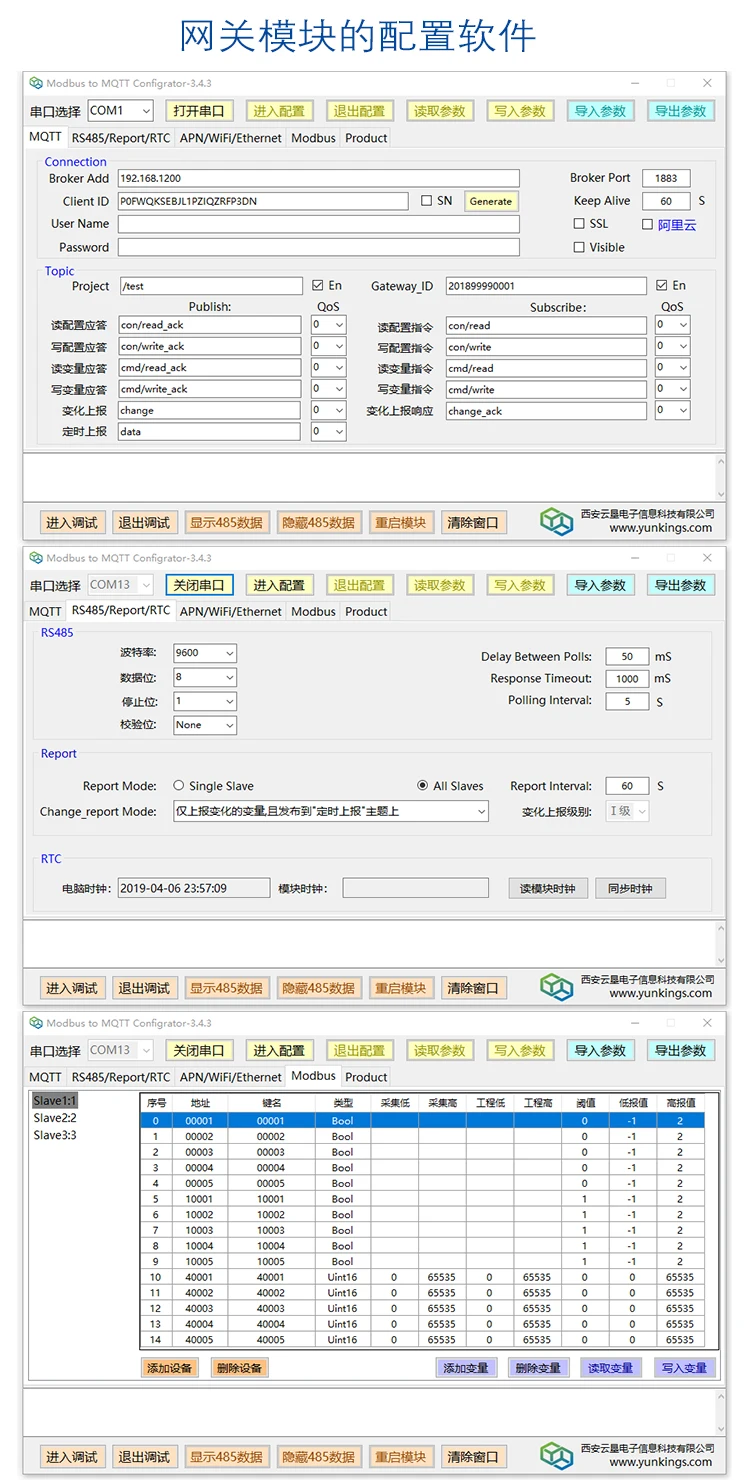Open the RS485/Report/RTC tab in the Modbus table window

[121, 1077]
